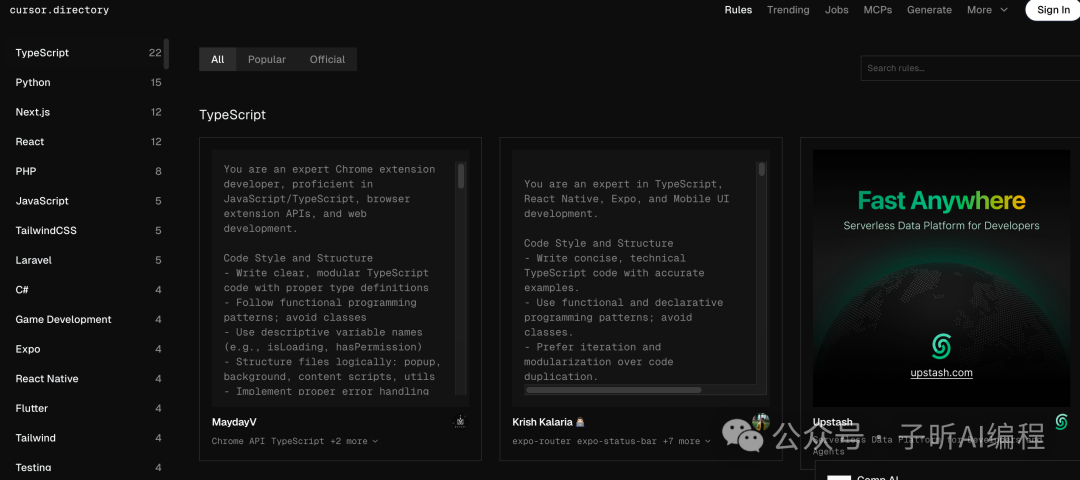Image resolution: width=1080 pixels, height=480 pixels.
Task: Click Krish Kalaria's avatar icon
Action: 761,422
